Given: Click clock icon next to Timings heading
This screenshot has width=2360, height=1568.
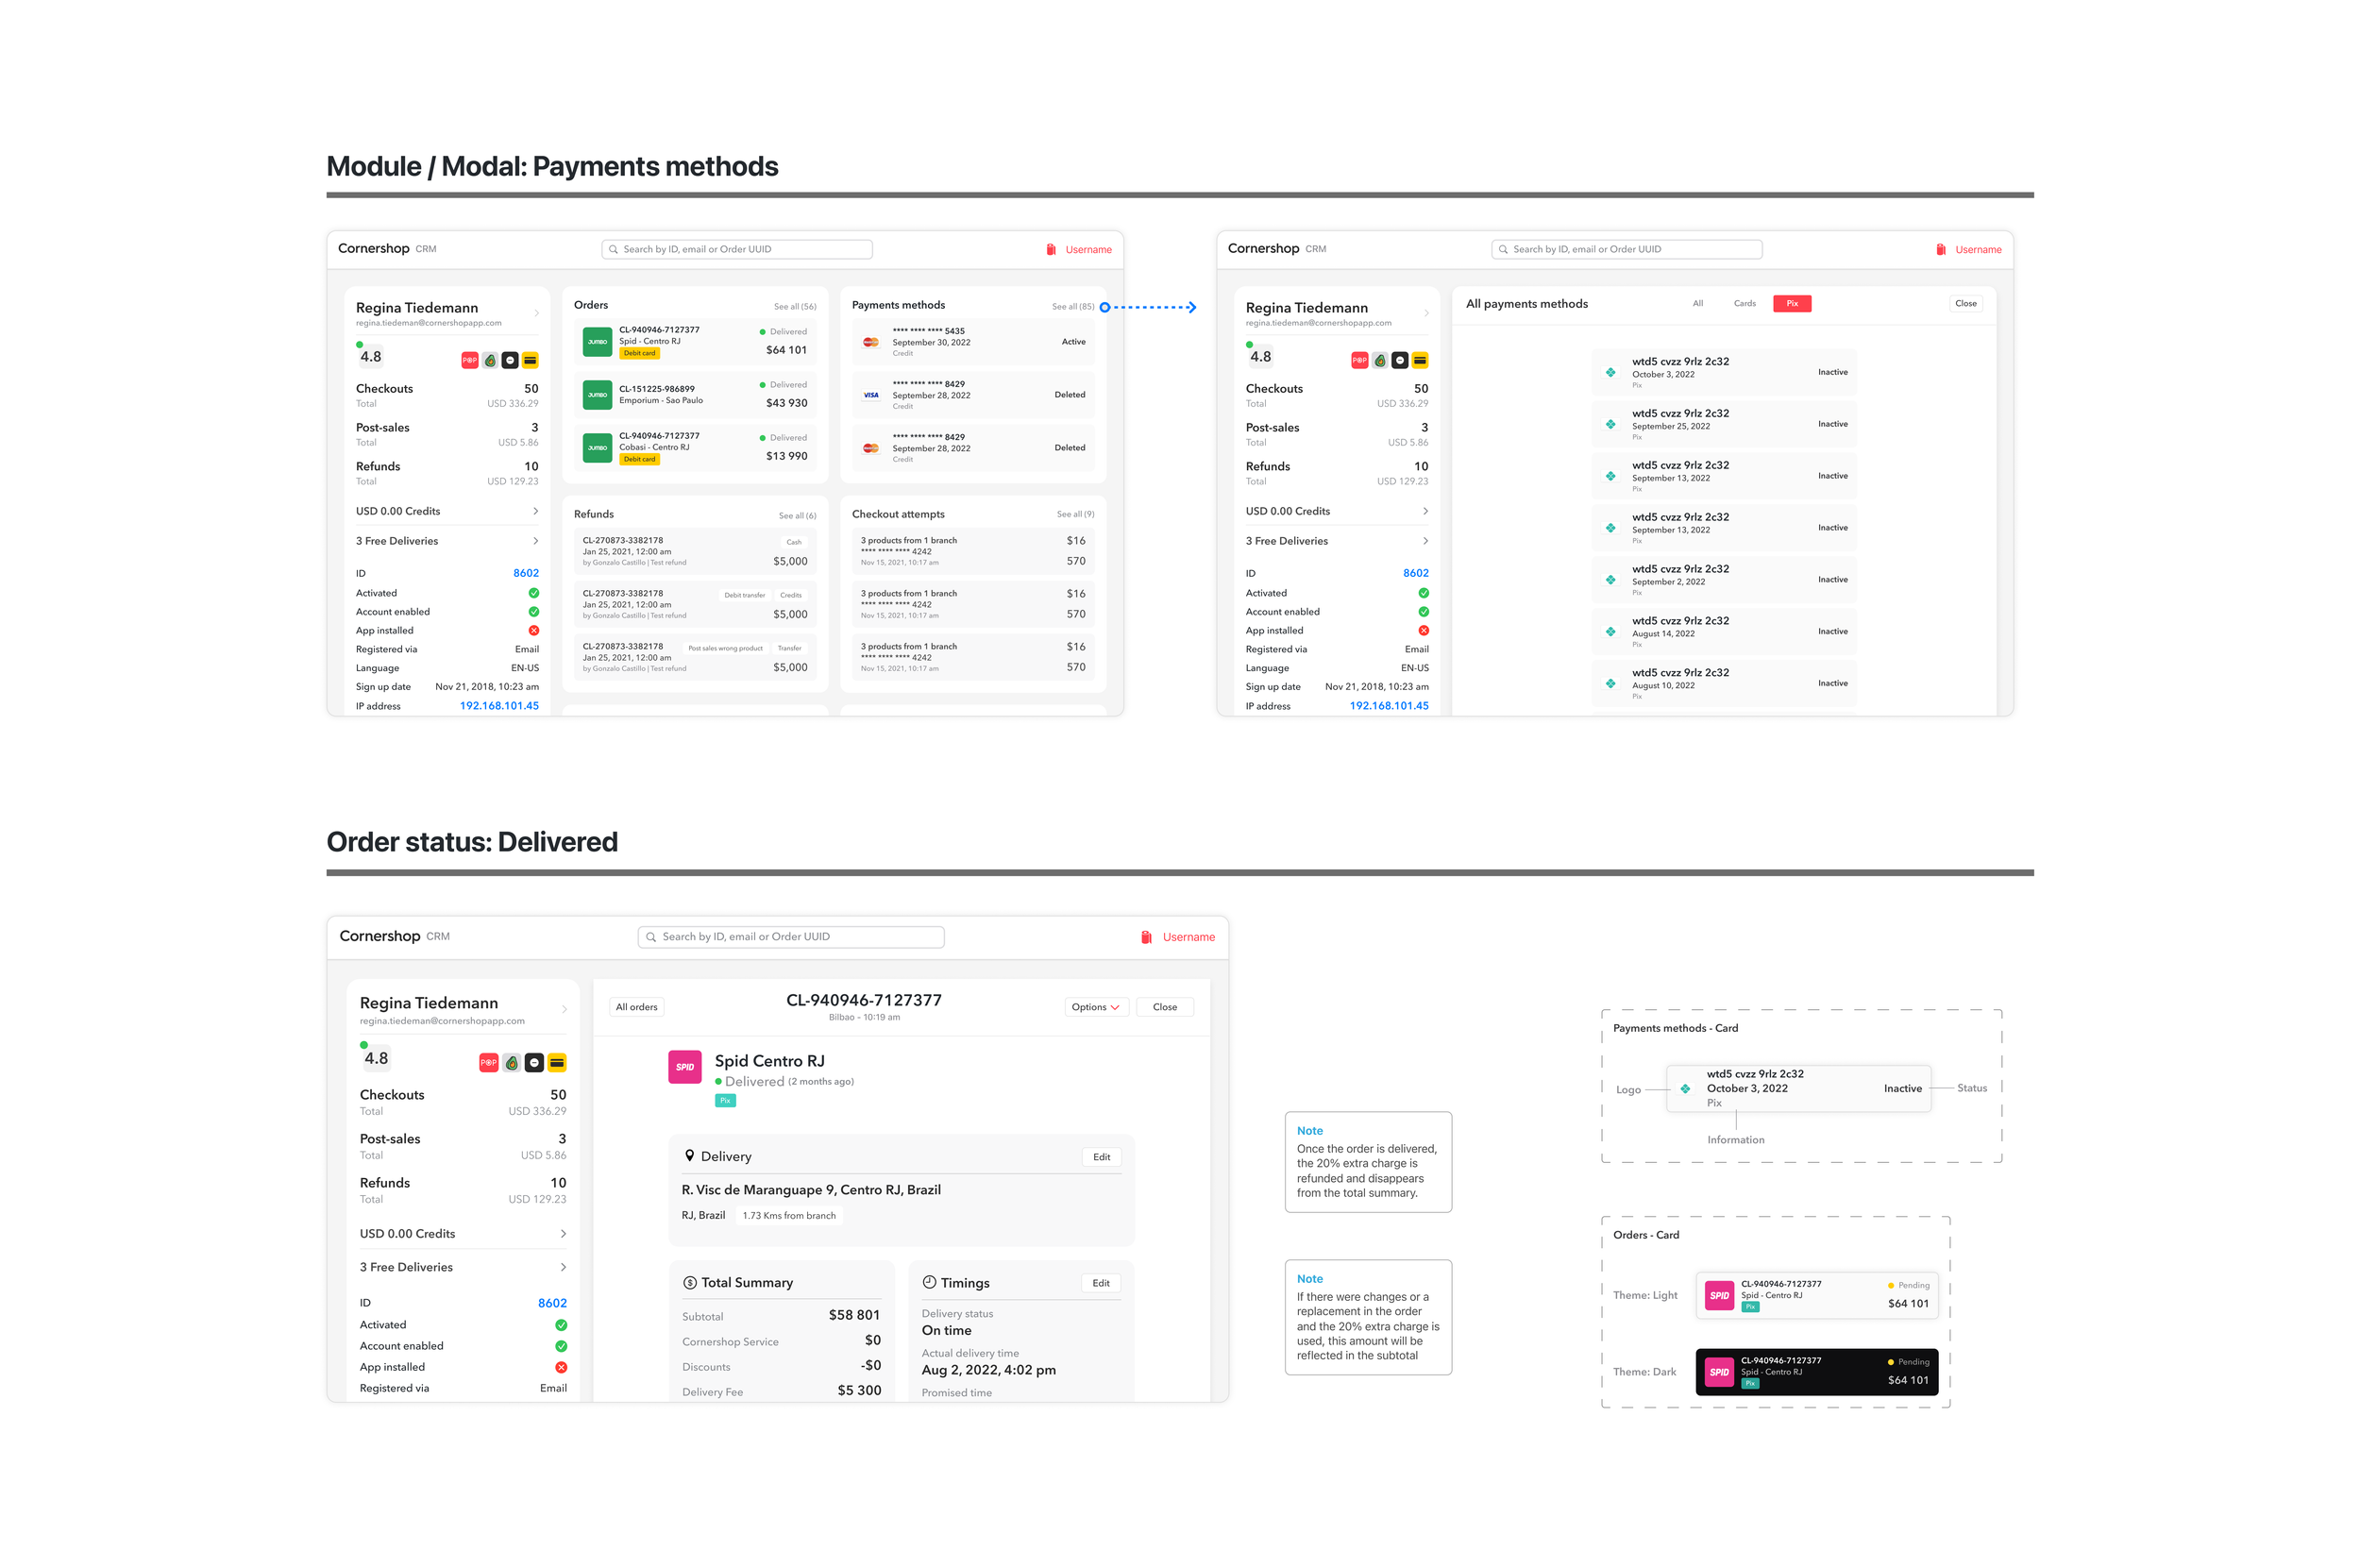Looking at the screenshot, I should [929, 1282].
